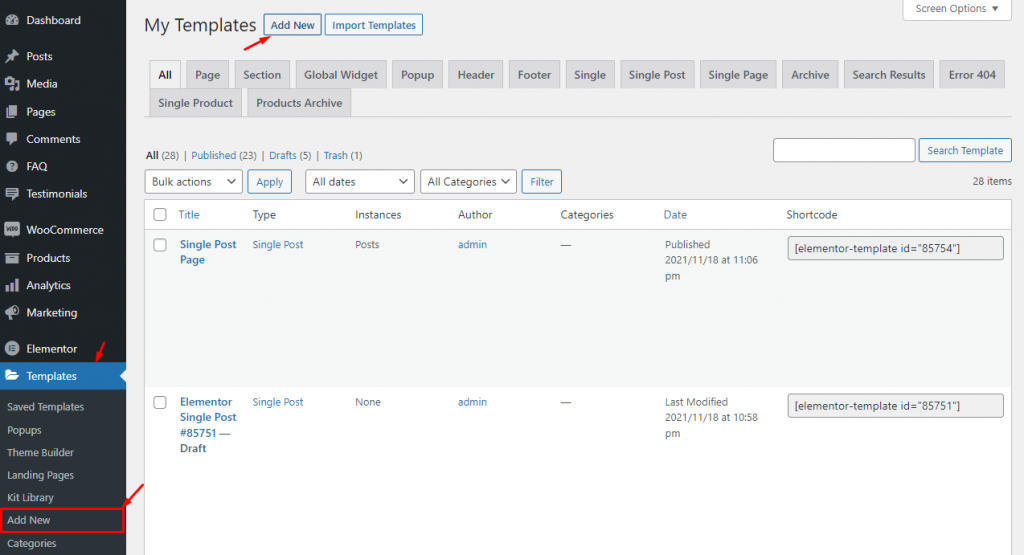Click the Analytics bar chart icon
The height and width of the screenshot is (555, 1024).
coord(12,285)
